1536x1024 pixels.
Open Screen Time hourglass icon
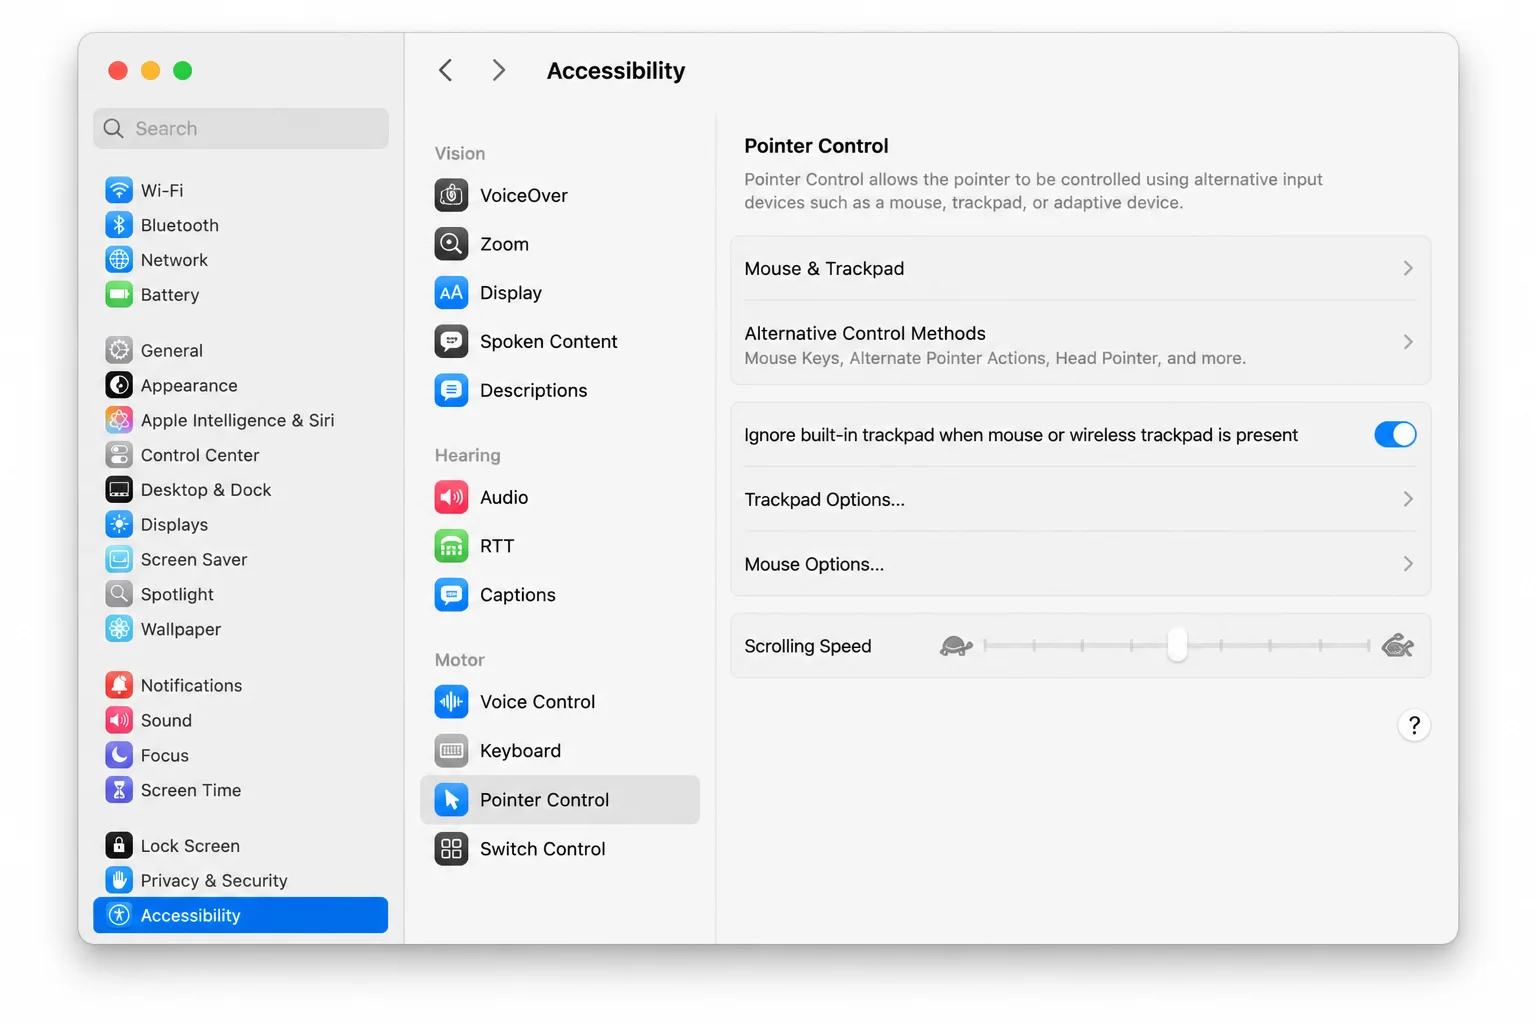coord(119,790)
